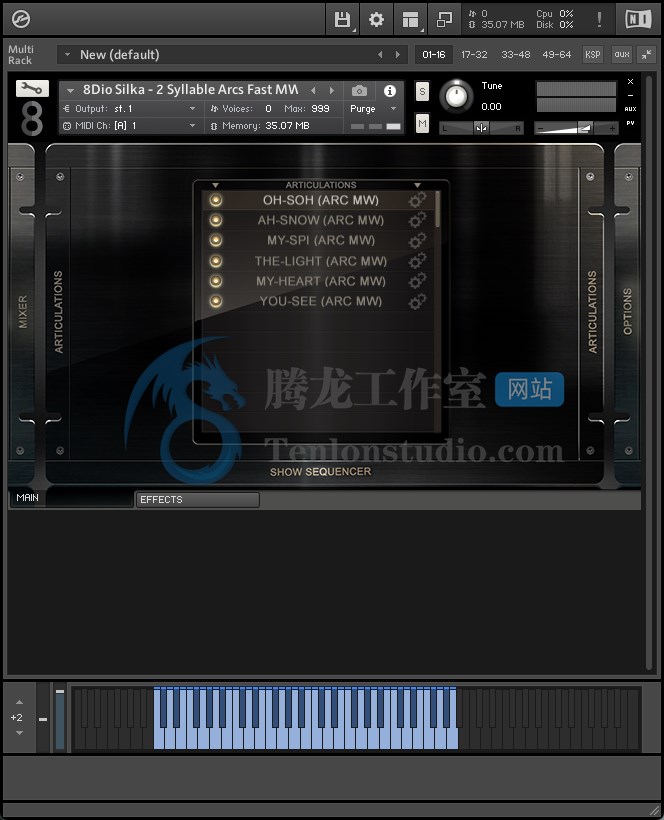Open the KSP multi script editor
The height and width of the screenshot is (820, 664).
point(592,54)
